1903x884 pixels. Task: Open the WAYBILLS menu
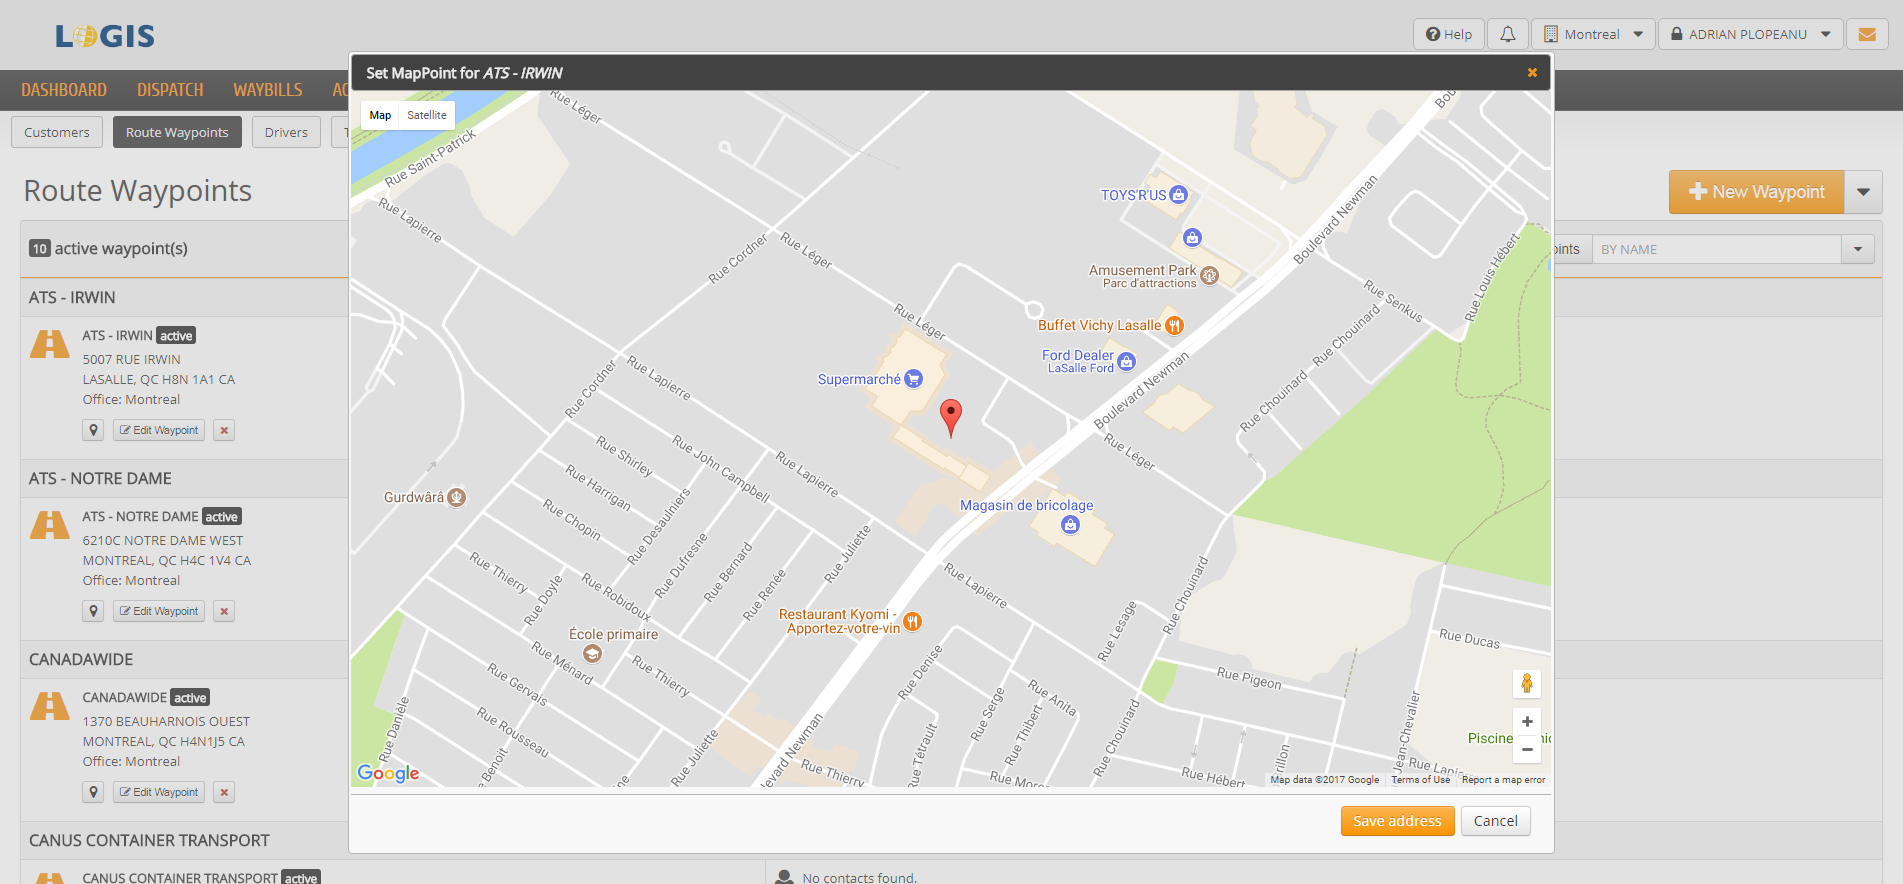[x=268, y=90]
